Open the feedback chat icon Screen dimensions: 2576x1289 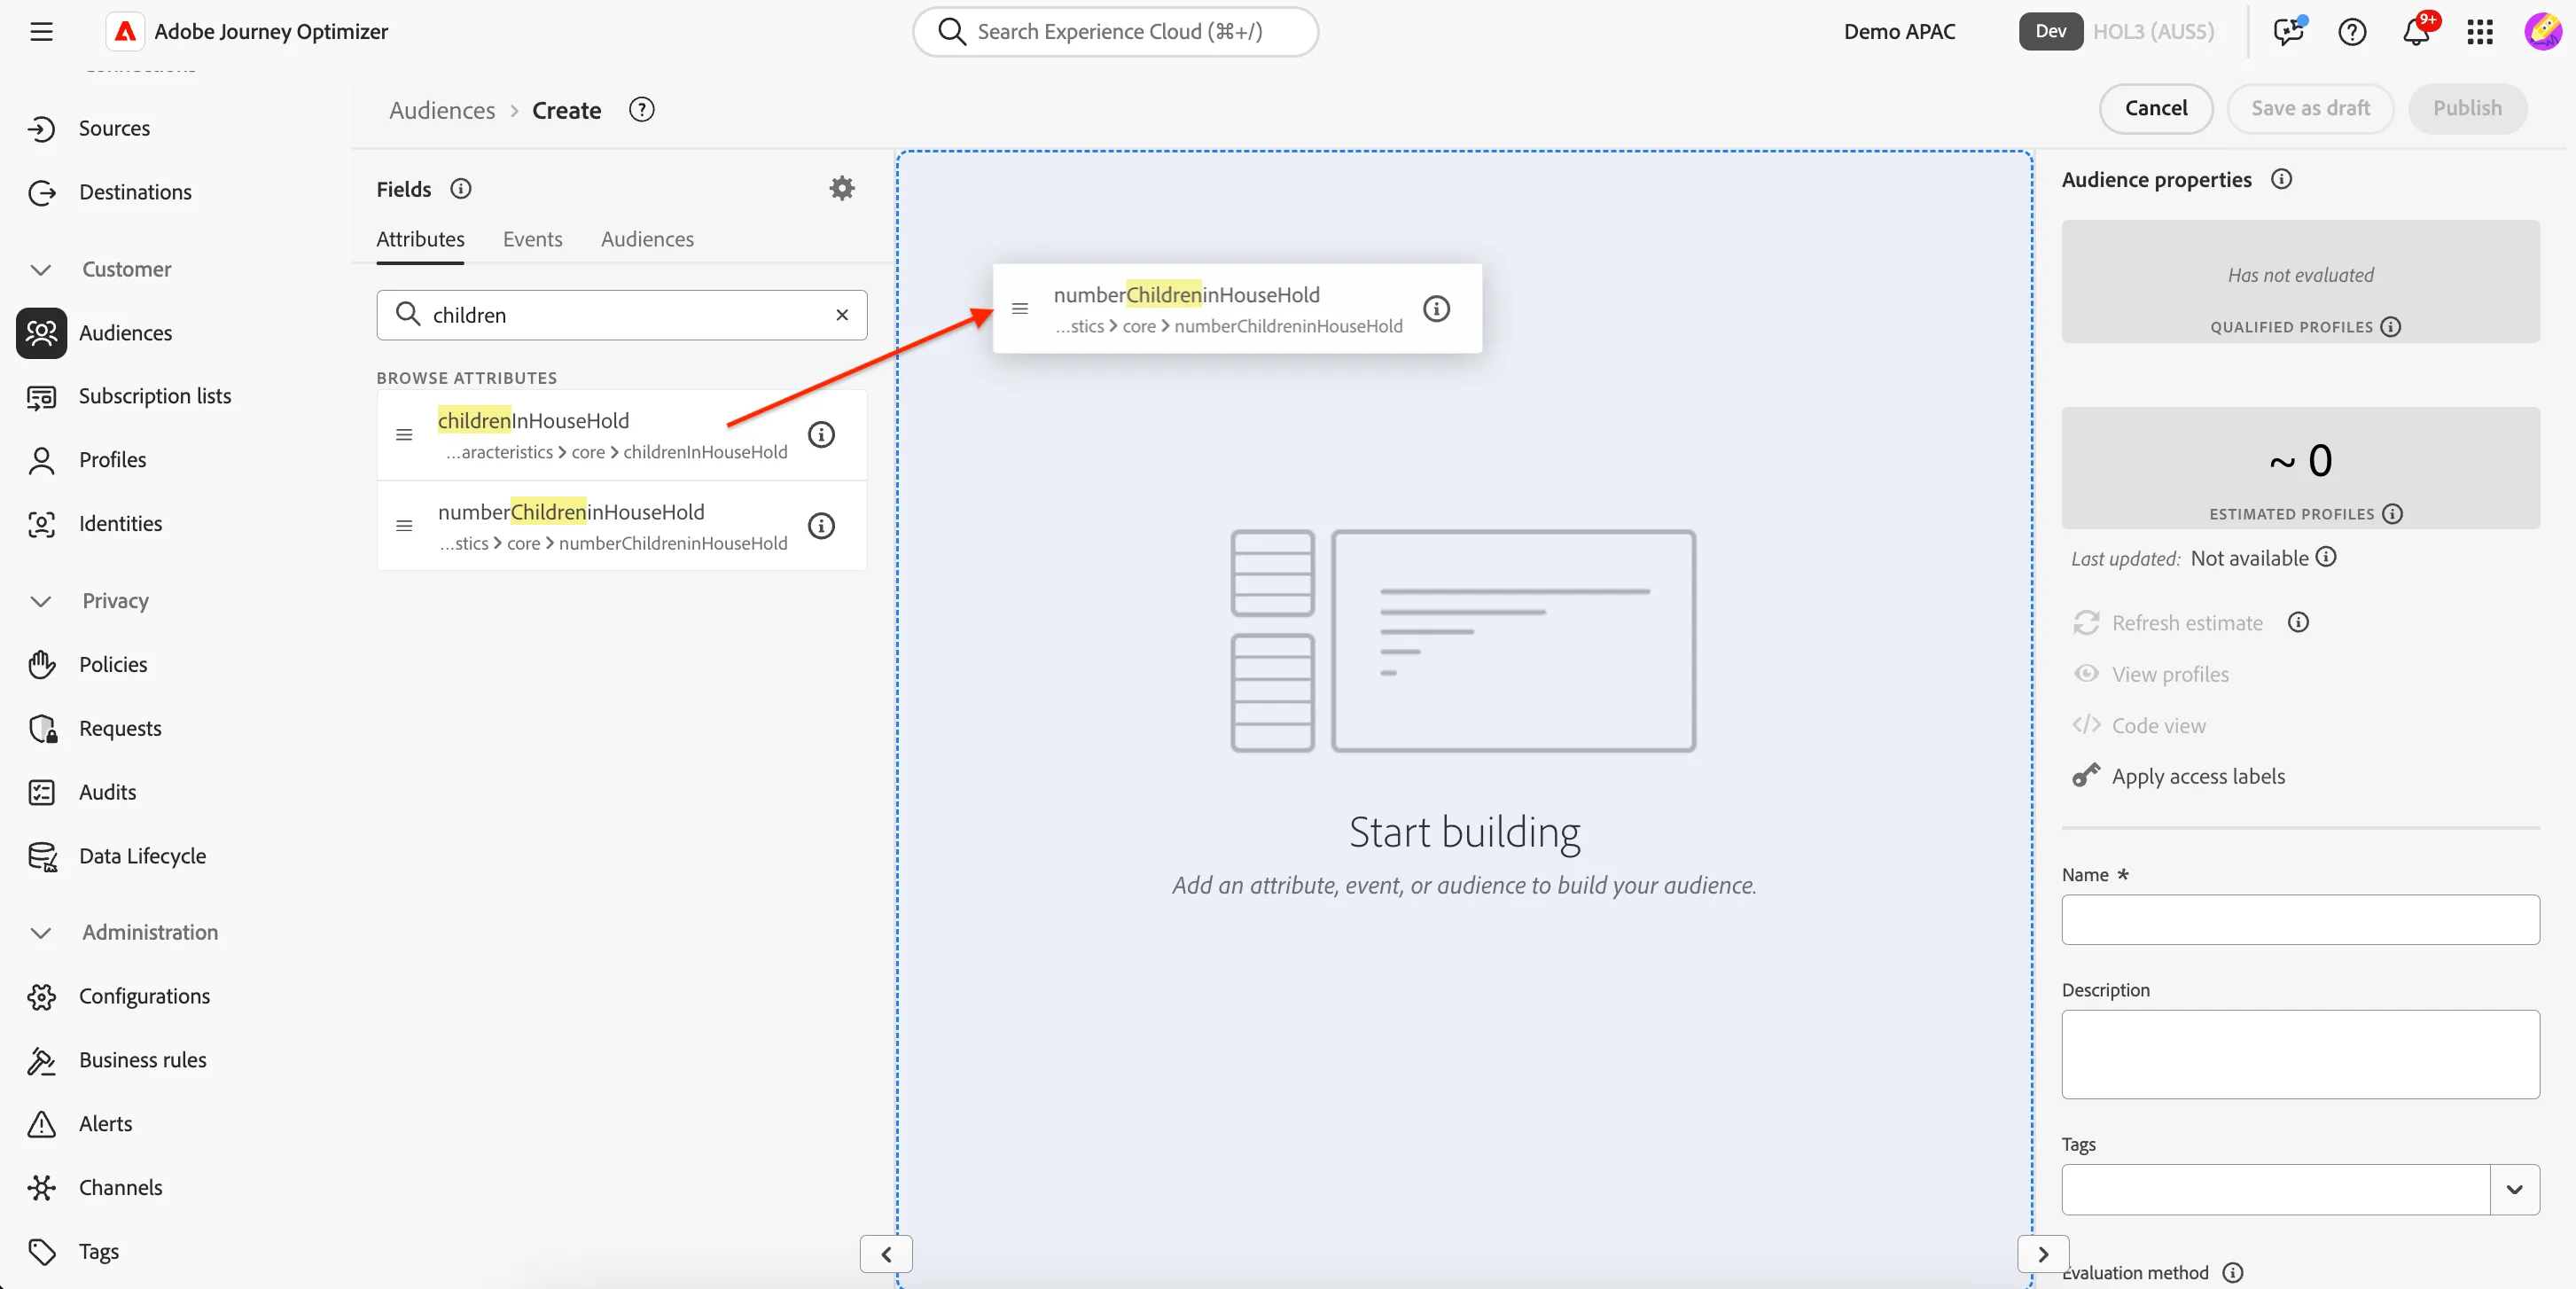(2288, 32)
